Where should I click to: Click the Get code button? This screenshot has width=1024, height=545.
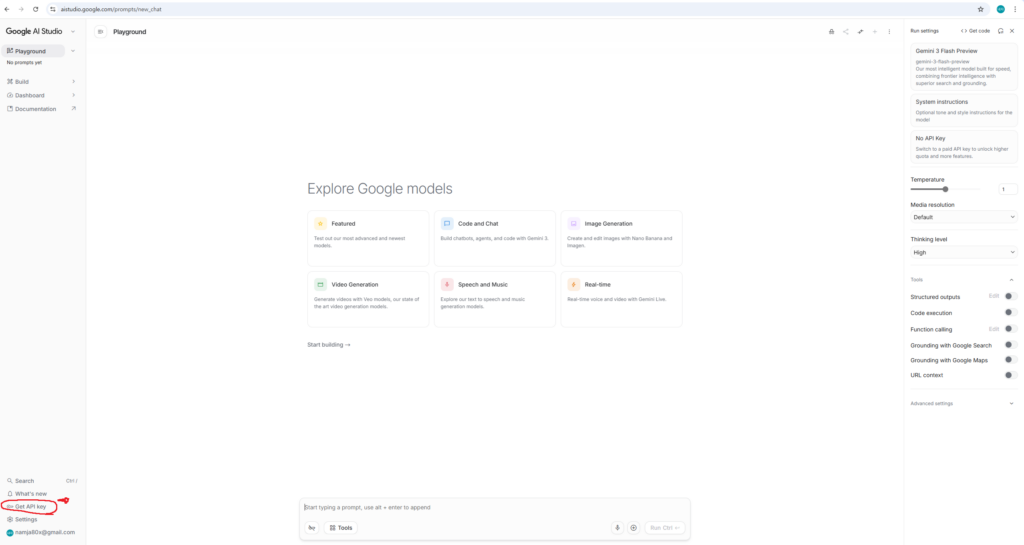(x=975, y=31)
